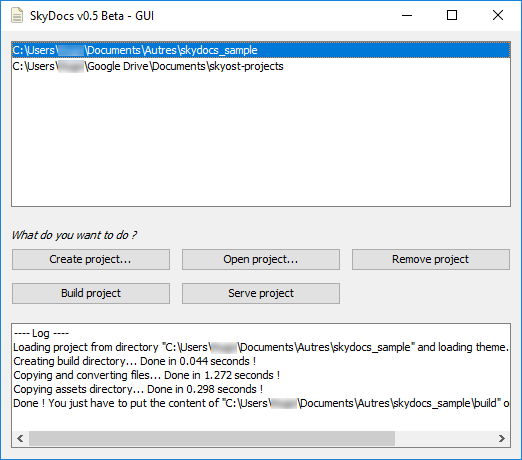Screen dimensions: 522x460
Task: Click the "Copying and converting files" log line
Action: (146, 375)
